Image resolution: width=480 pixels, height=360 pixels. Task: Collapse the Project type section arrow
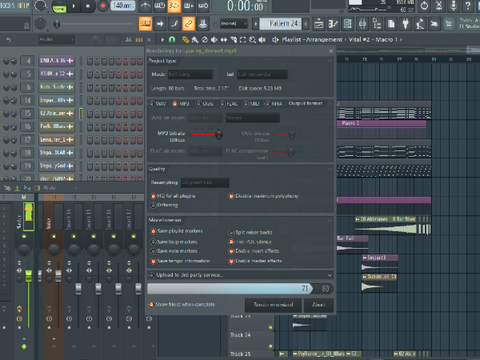pos(329,61)
